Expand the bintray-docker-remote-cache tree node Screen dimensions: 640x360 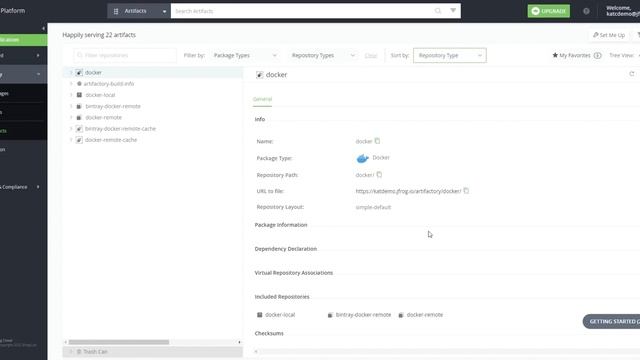point(71,129)
